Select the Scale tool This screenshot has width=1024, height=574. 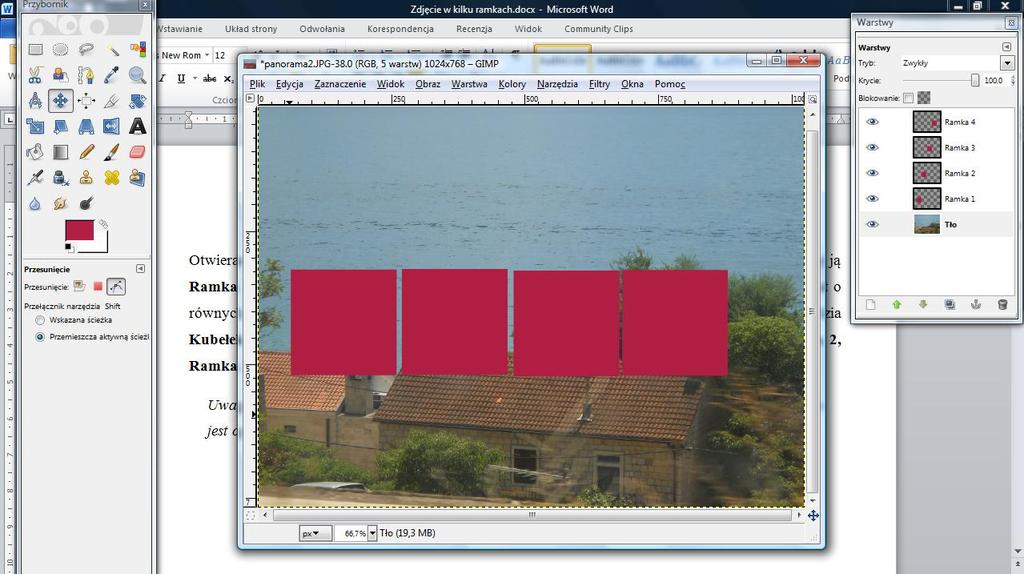(35, 126)
